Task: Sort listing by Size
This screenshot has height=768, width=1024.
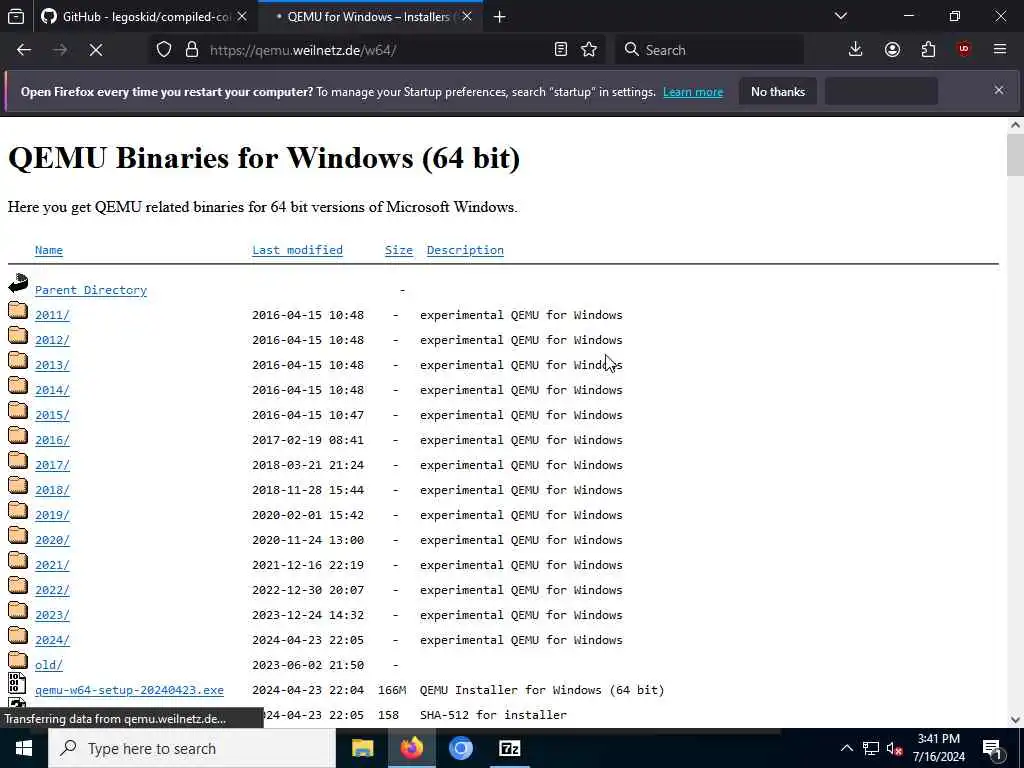Action: point(399,250)
